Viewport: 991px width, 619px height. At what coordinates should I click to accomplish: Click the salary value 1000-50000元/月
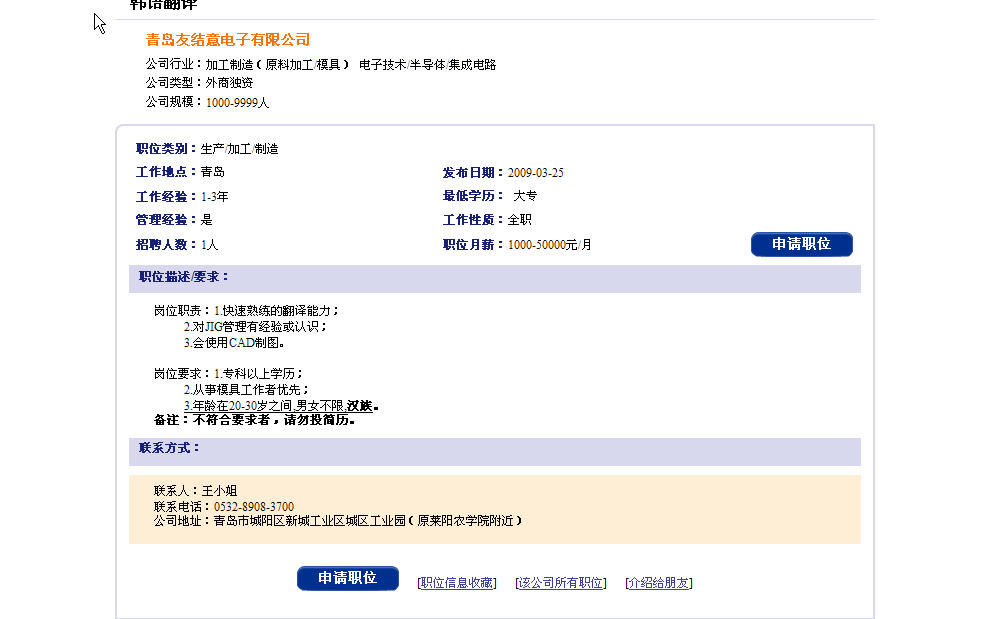(549, 245)
